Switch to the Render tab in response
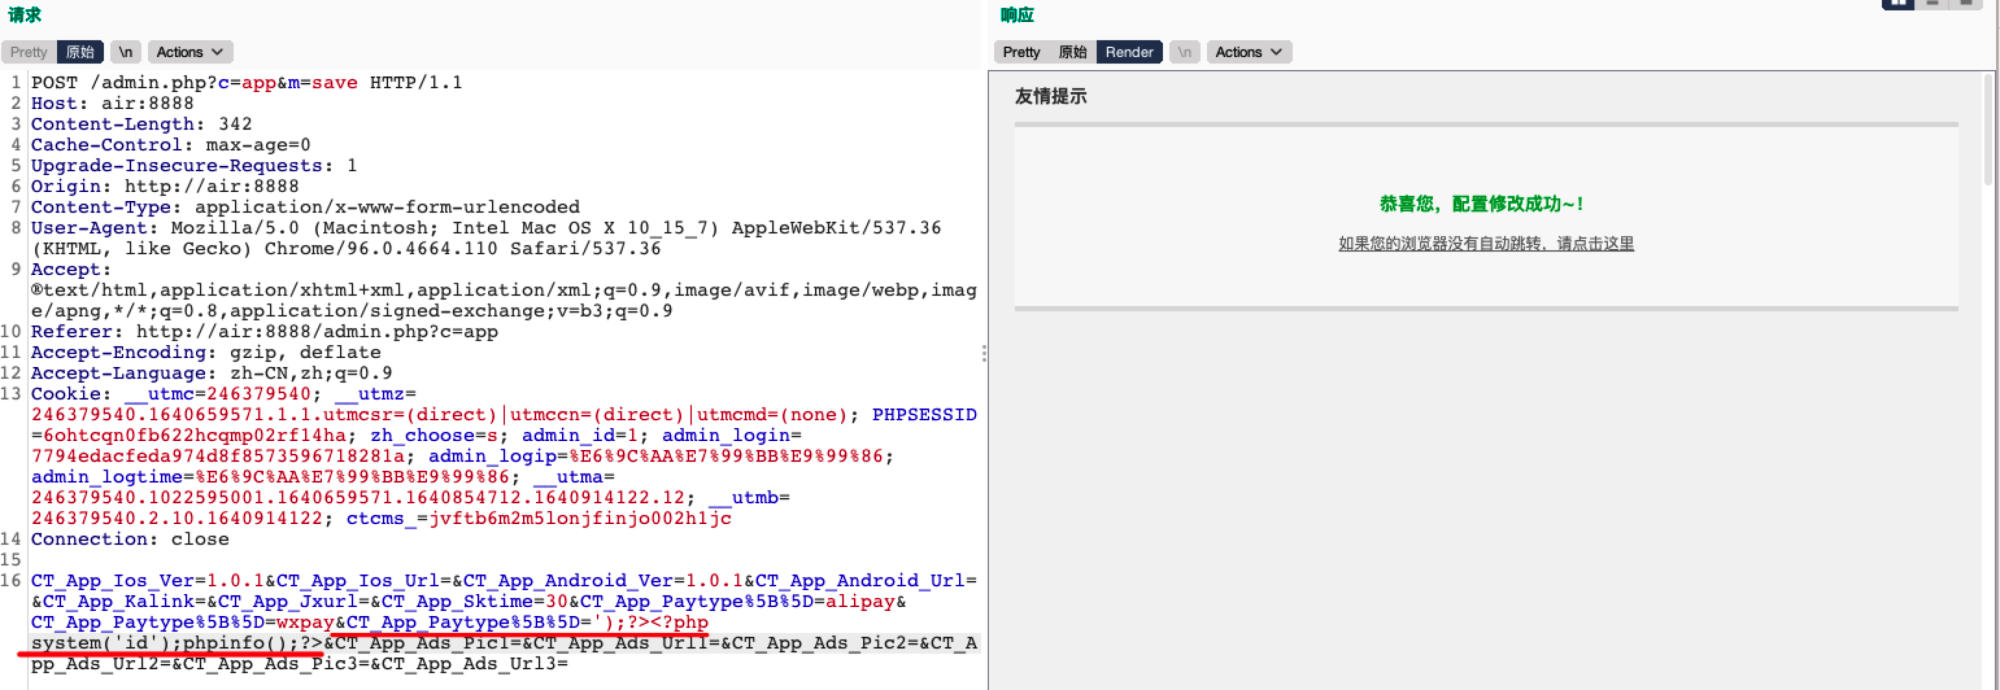The height and width of the screenshot is (690, 2000). 1129,52
